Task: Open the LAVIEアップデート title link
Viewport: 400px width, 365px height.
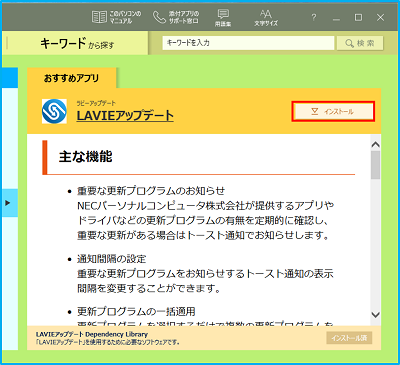Action: coord(125,115)
